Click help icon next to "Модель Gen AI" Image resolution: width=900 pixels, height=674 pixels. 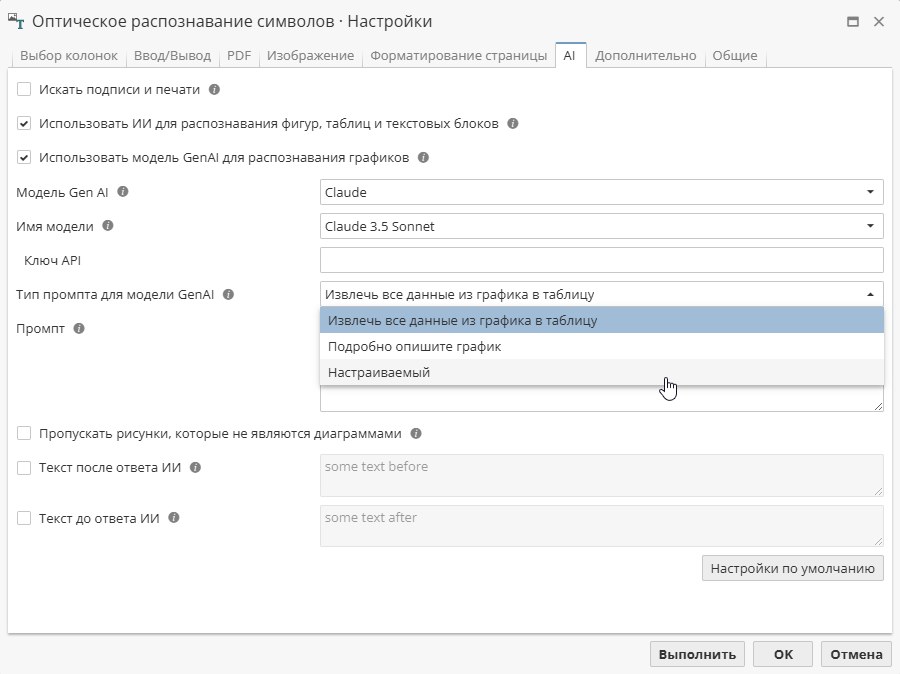coord(122,192)
